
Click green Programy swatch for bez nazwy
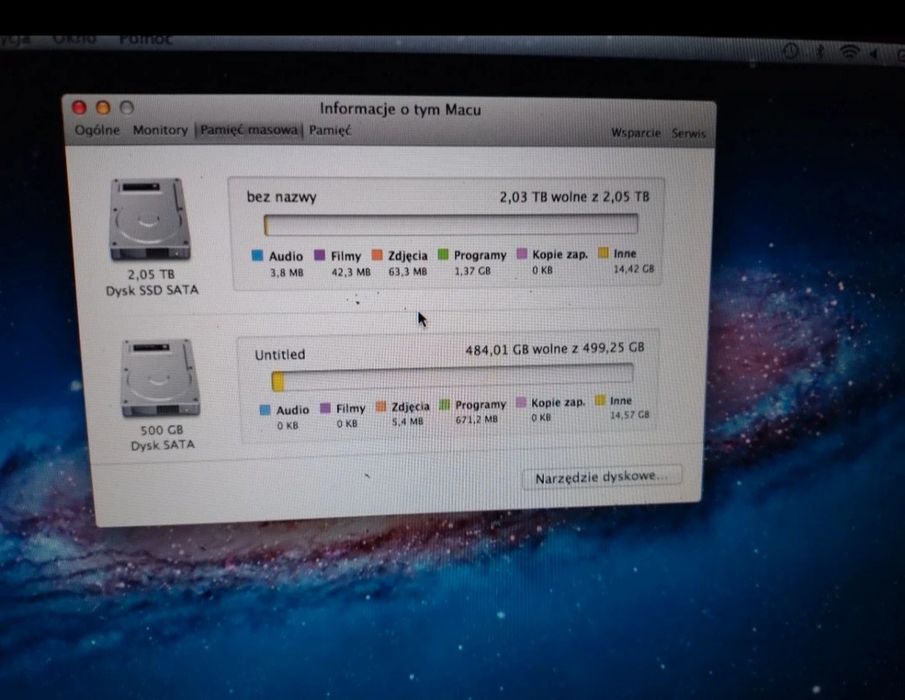443,254
